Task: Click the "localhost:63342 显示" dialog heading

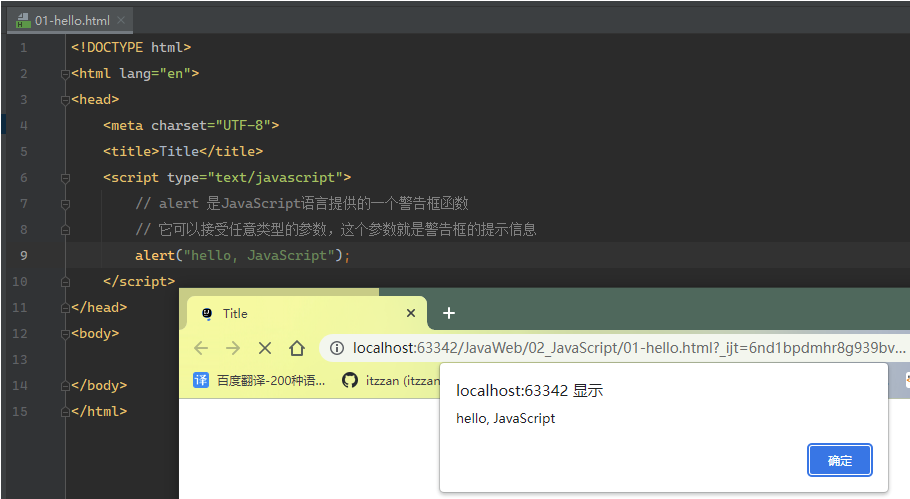Action: [529, 390]
